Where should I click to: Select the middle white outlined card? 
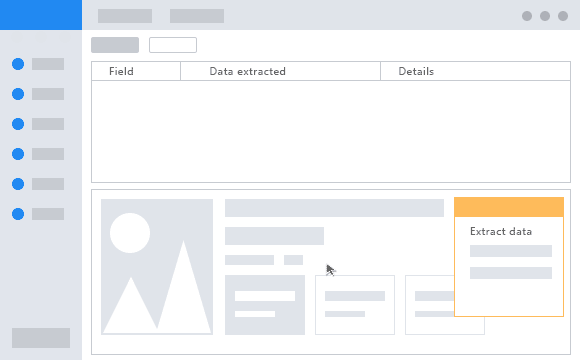coord(355,305)
